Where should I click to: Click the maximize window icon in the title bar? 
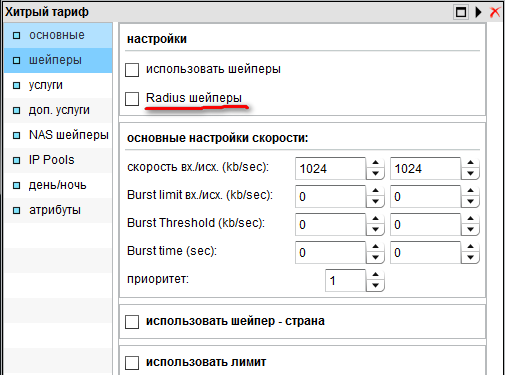pyautogui.click(x=461, y=13)
